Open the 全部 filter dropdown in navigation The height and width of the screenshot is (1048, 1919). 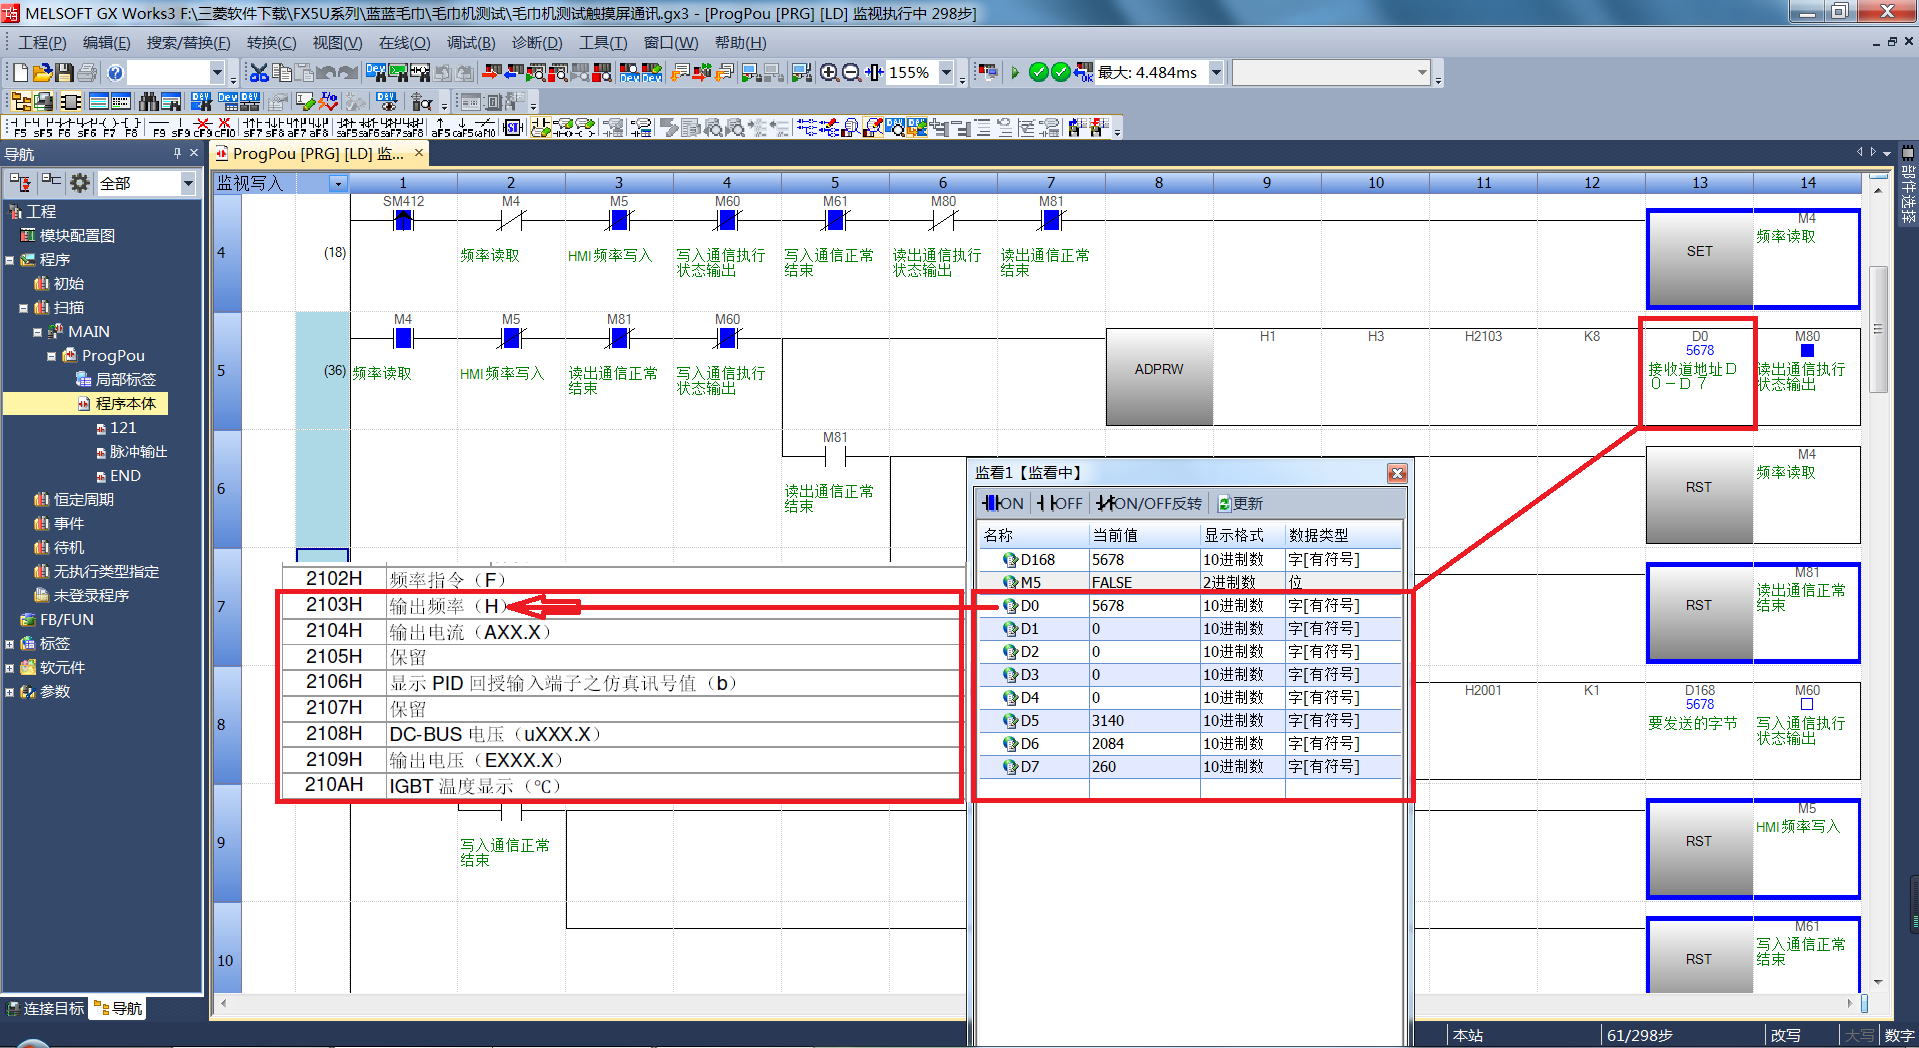[x=188, y=183]
